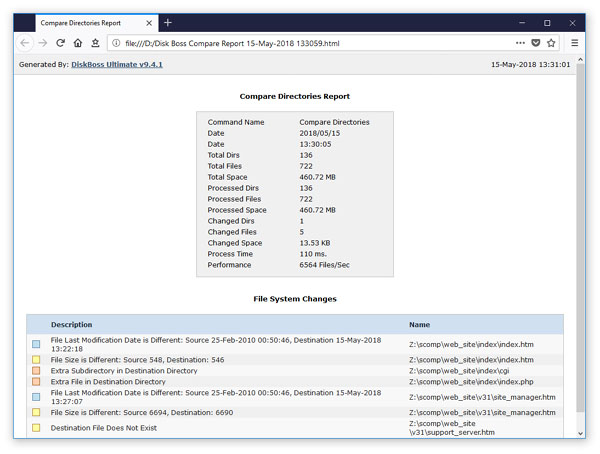Viewport: 600px width, 454px height.
Task: Click the browser back arrow button
Action: [25, 43]
